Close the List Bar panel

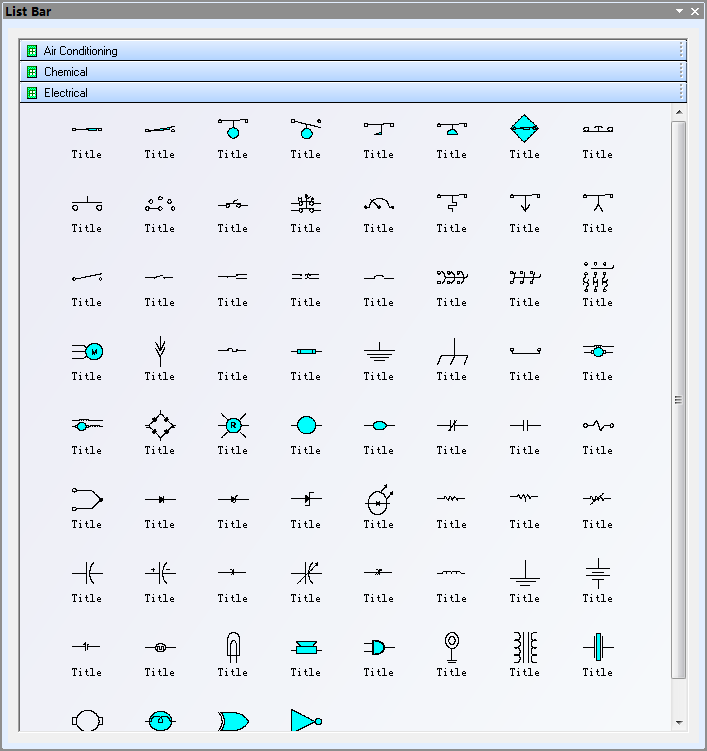(x=695, y=11)
